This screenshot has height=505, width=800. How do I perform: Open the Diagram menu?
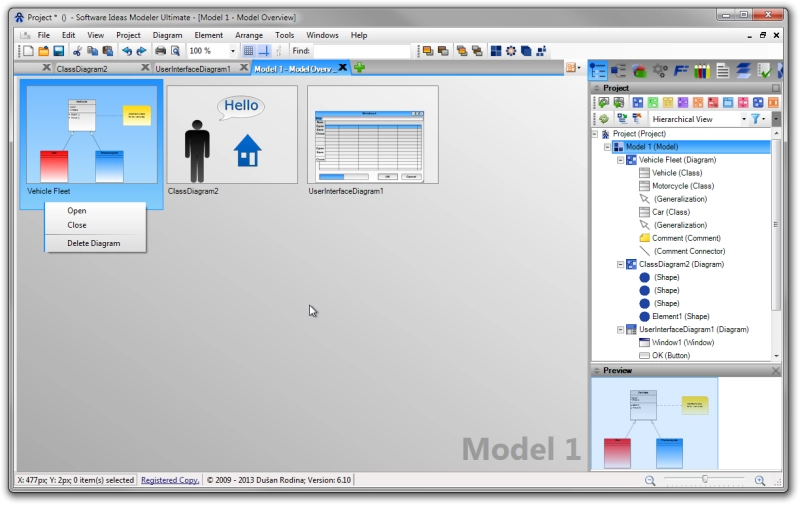click(167, 35)
